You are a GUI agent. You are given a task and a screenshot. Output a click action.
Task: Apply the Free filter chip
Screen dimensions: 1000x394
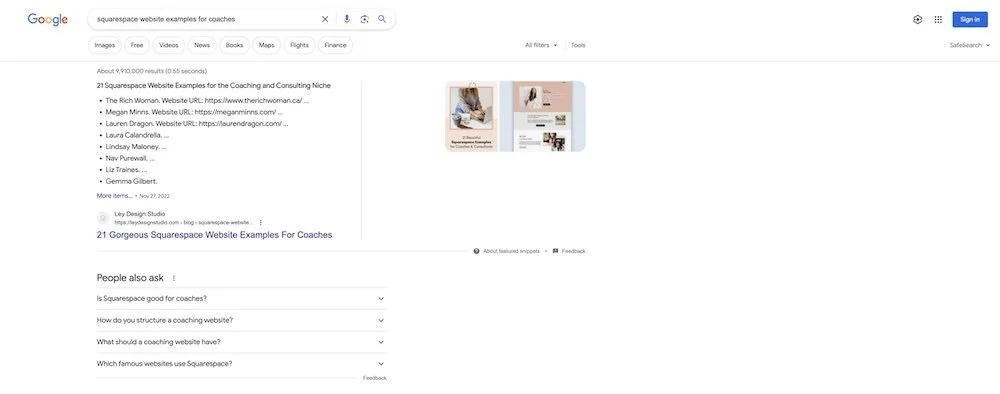(137, 45)
